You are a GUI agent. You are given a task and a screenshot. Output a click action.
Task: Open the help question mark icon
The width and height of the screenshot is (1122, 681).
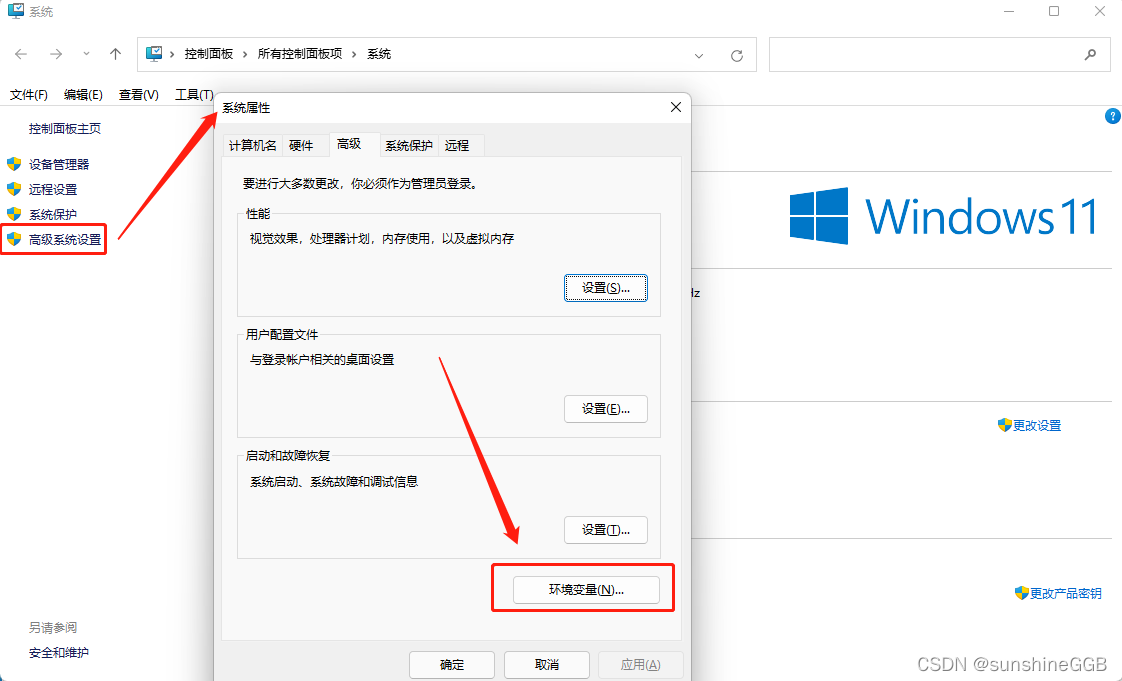pyautogui.click(x=1113, y=116)
